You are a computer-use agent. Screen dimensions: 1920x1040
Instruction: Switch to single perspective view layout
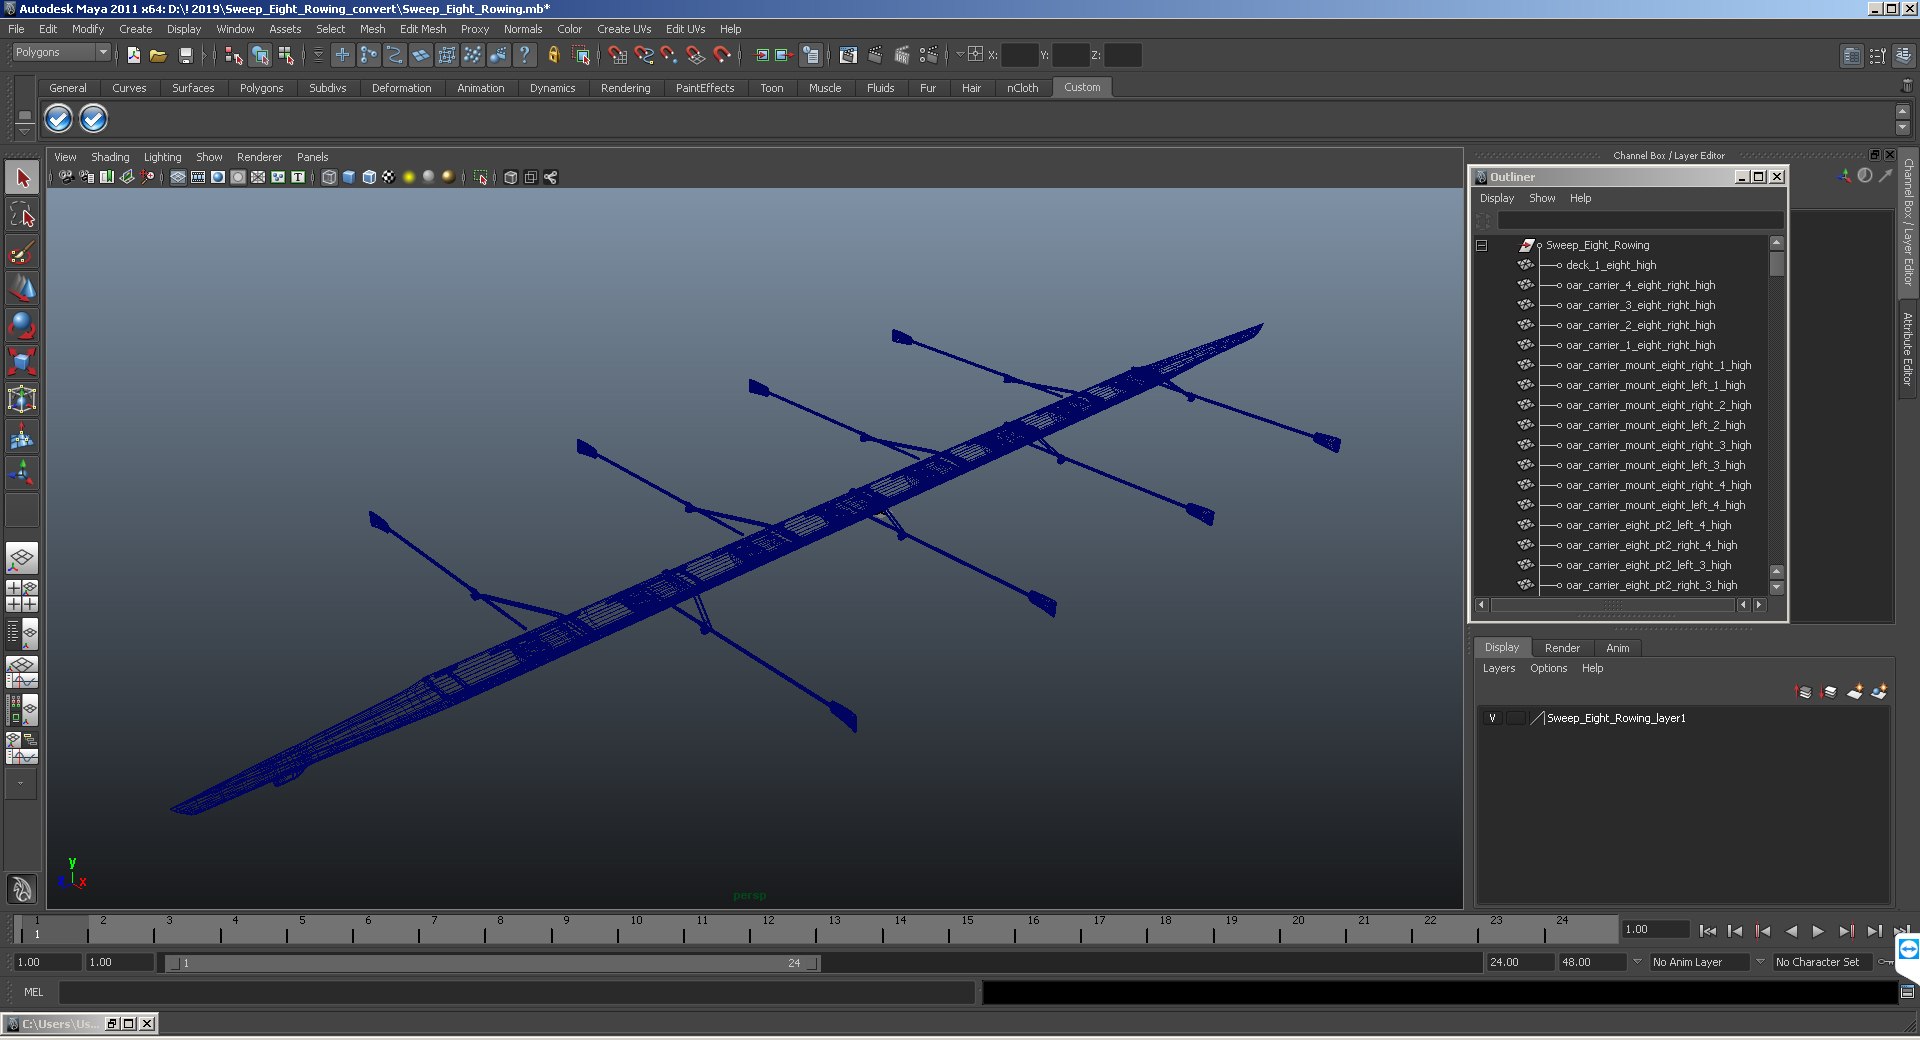[22, 558]
